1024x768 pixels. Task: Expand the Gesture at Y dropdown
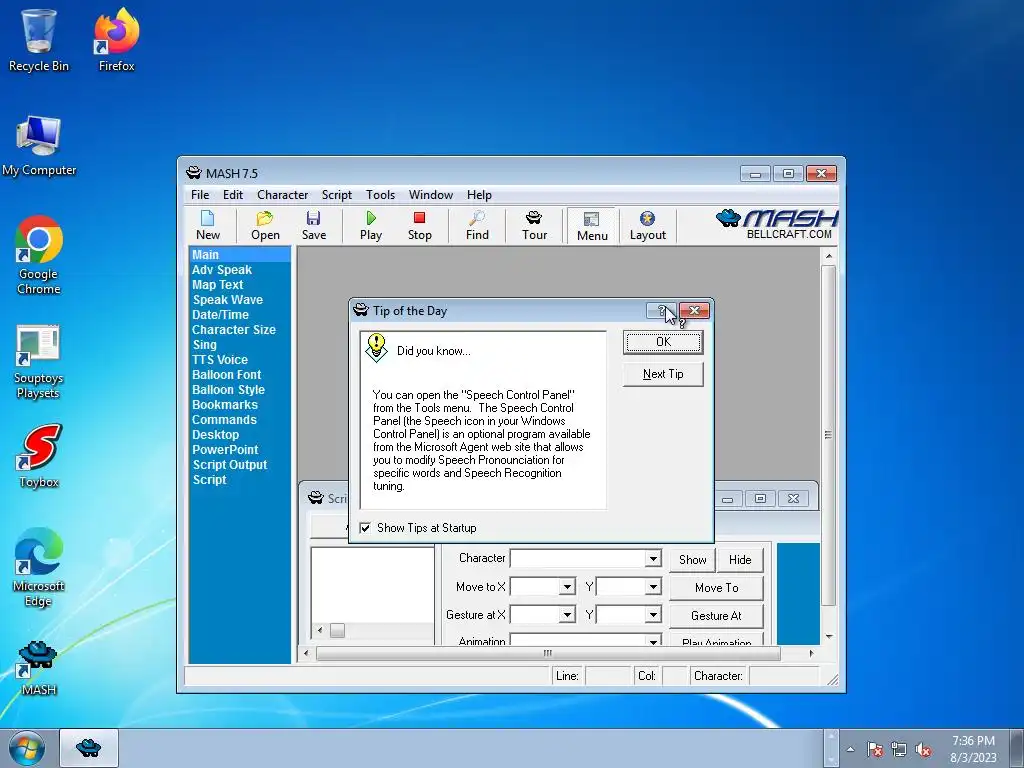point(652,615)
